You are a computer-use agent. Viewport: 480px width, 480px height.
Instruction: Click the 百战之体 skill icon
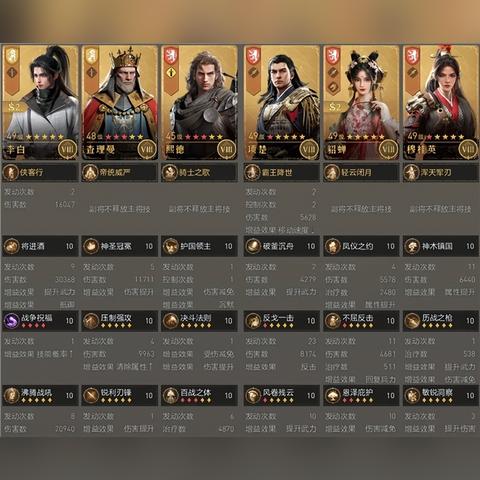[170, 395]
